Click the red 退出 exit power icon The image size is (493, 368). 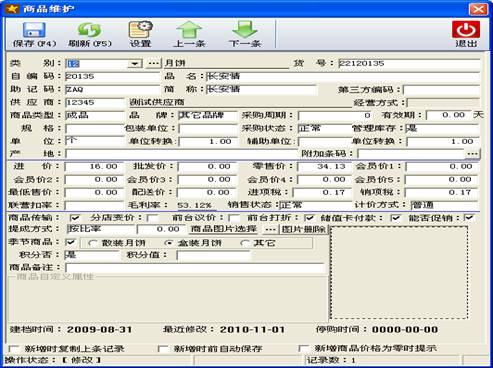[466, 29]
